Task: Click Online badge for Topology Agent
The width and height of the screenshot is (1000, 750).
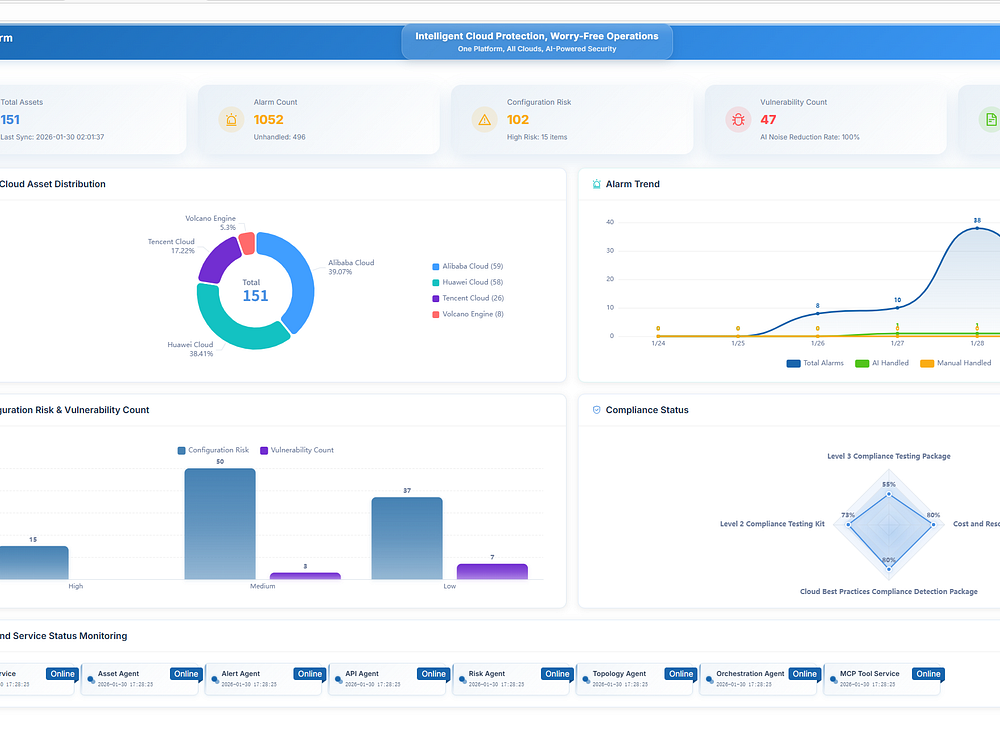Action: coord(681,674)
